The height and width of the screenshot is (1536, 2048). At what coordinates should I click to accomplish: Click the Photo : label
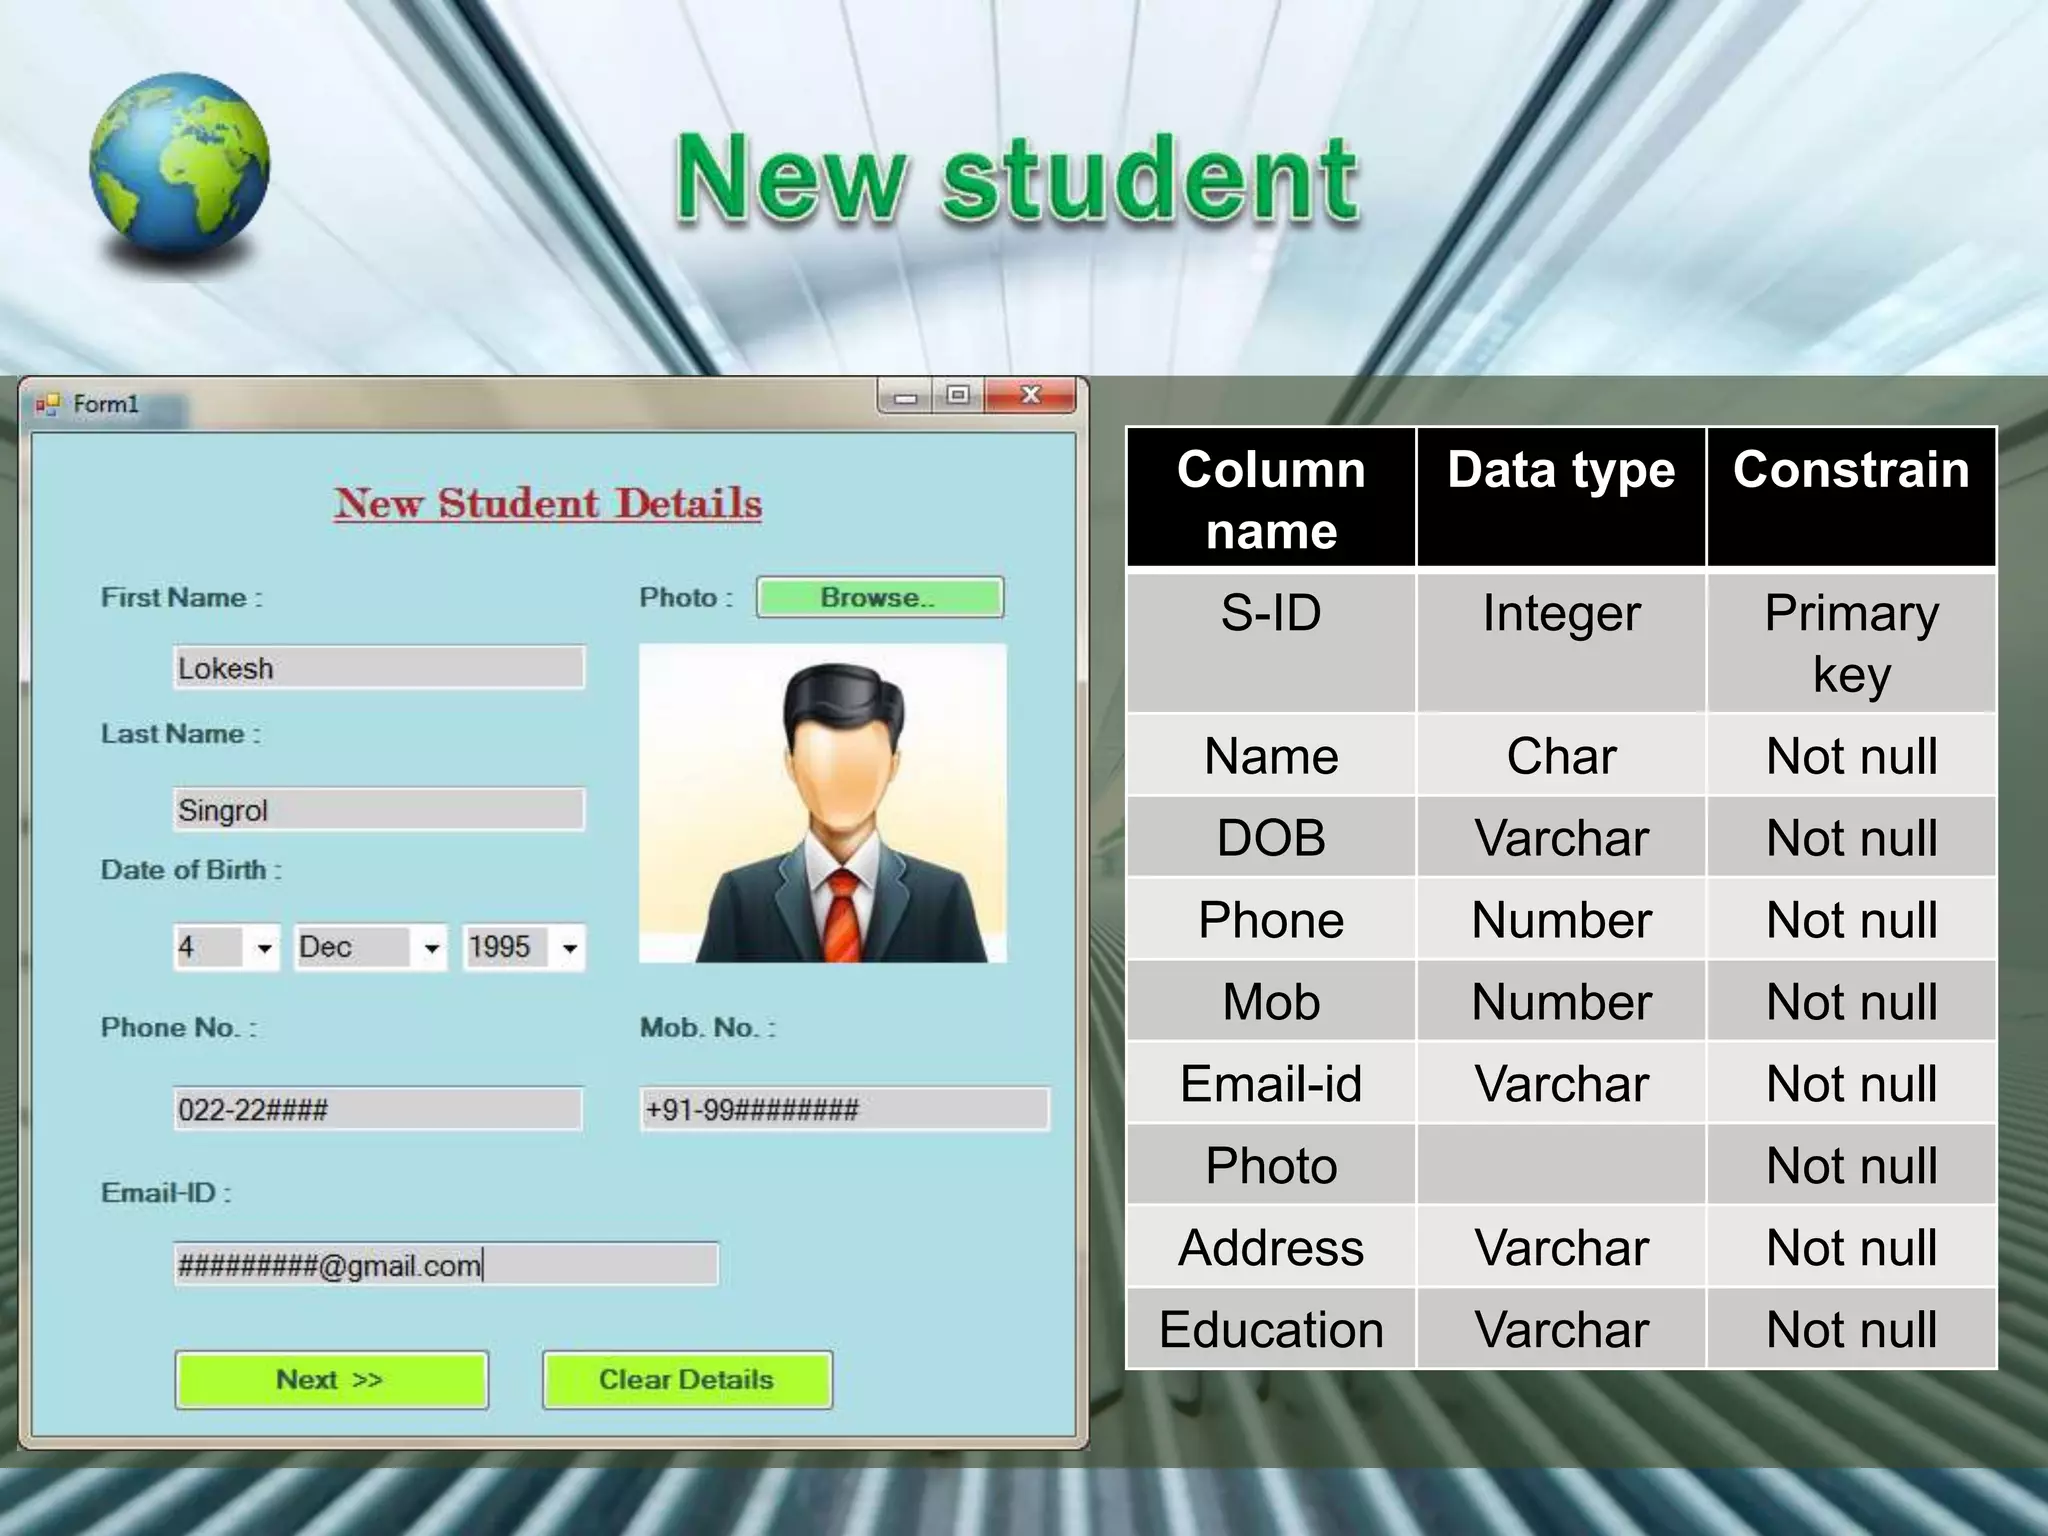point(686,598)
